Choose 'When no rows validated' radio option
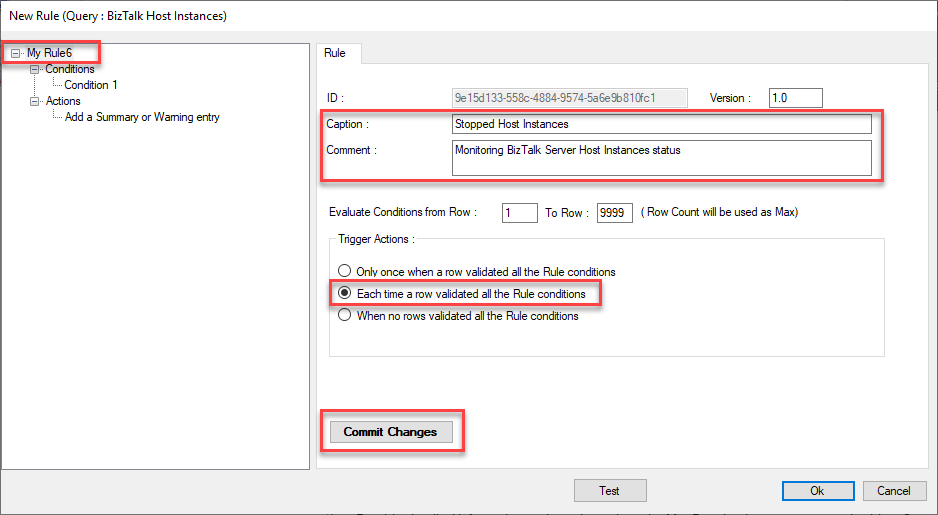The width and height of the screenshot is (938, 515). [345, 316]
